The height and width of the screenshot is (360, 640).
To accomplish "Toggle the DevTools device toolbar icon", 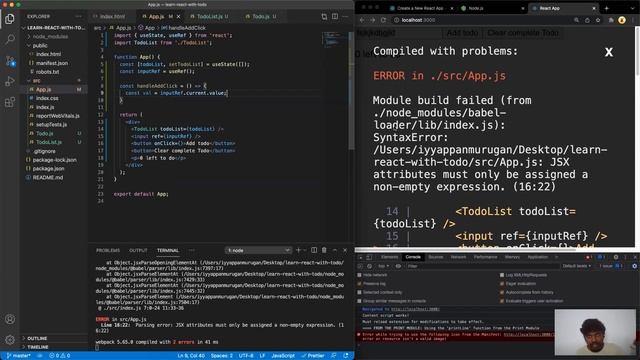I will (369, 257).
